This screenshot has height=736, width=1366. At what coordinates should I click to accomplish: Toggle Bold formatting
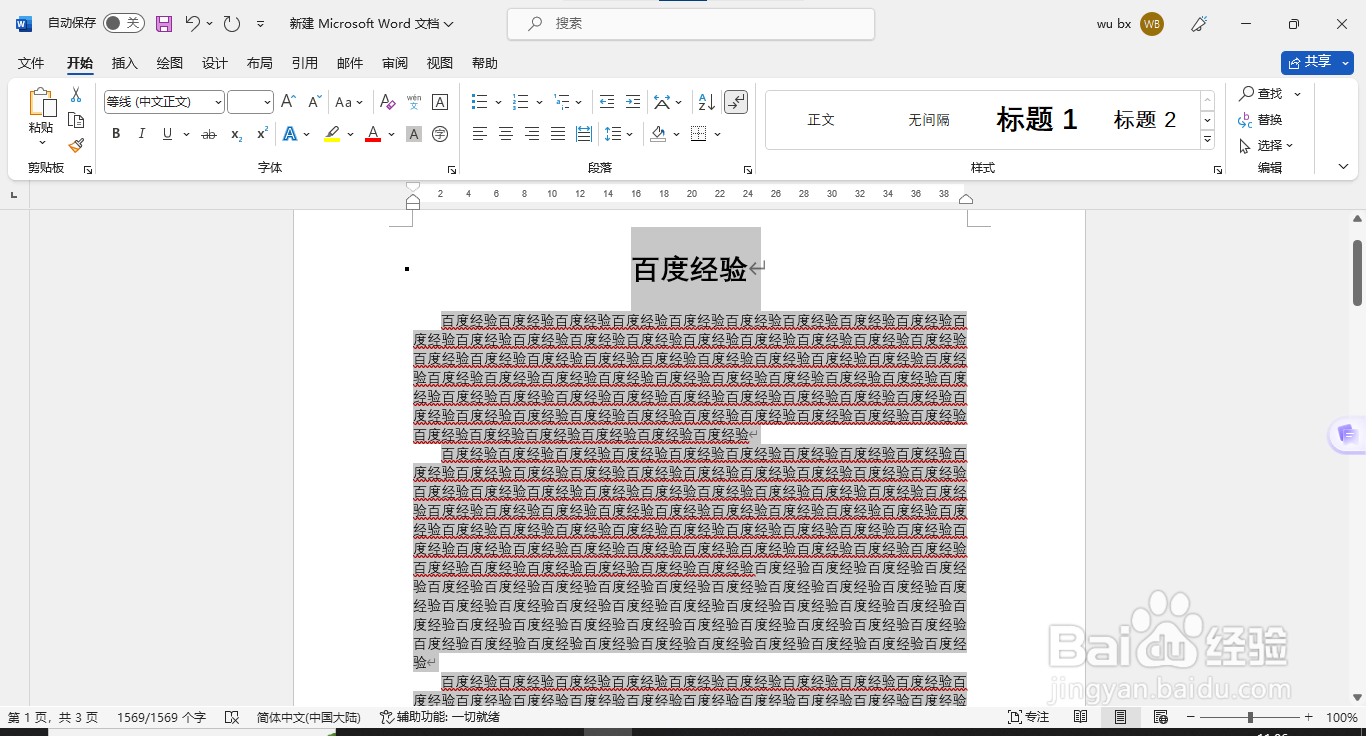point(116,134)
